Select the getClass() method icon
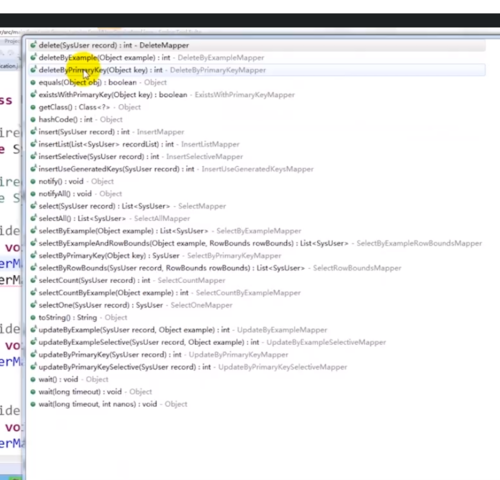 click(x=33, y=107)
